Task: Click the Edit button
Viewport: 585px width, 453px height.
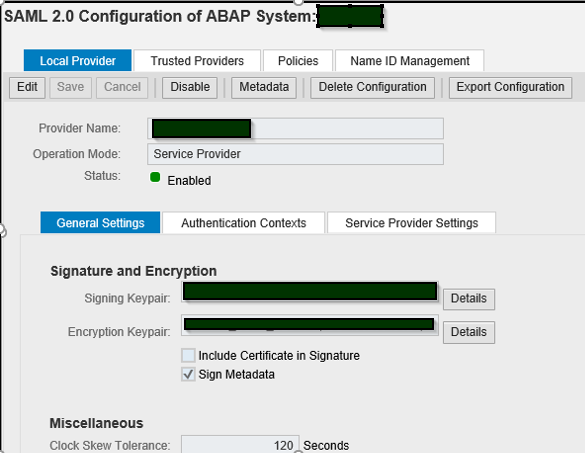Action: click(27, 88)
